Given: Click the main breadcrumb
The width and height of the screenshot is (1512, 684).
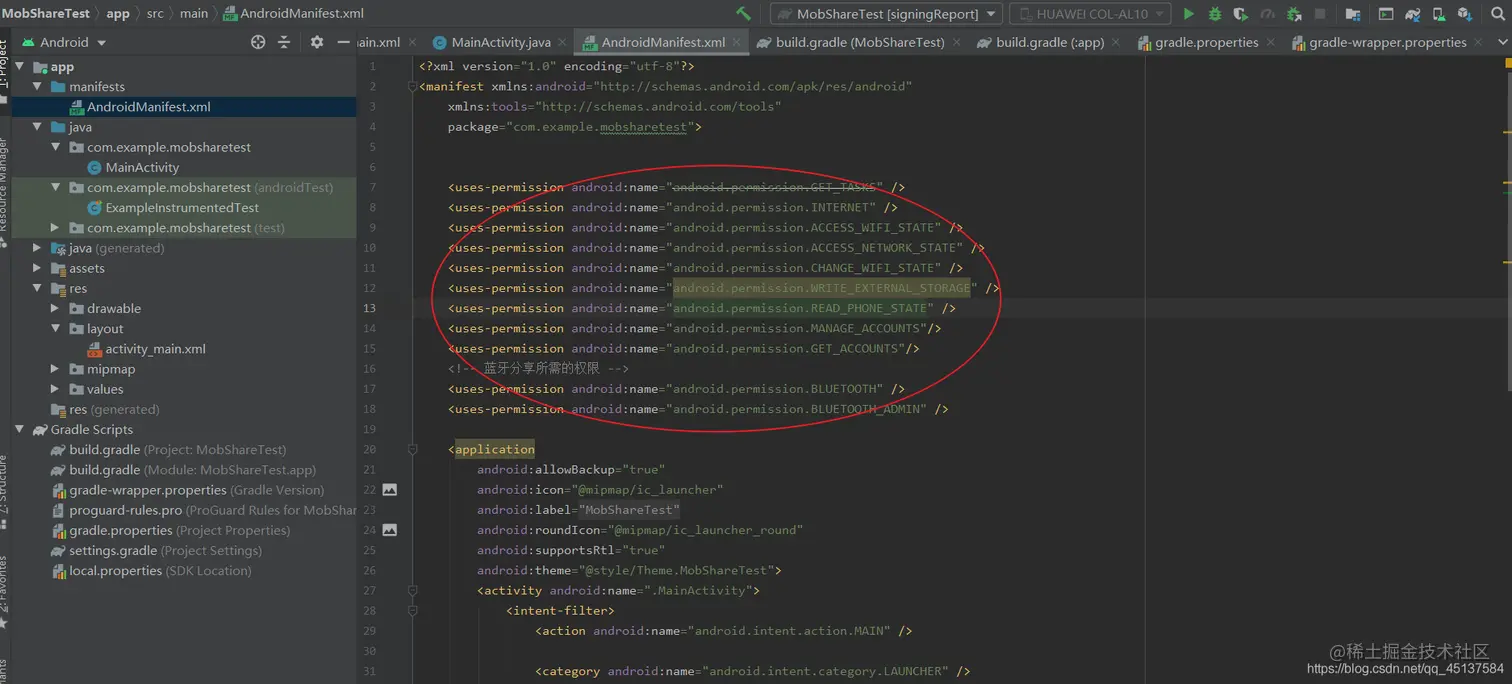Looking at the screenshot, I should click(194, 14).
